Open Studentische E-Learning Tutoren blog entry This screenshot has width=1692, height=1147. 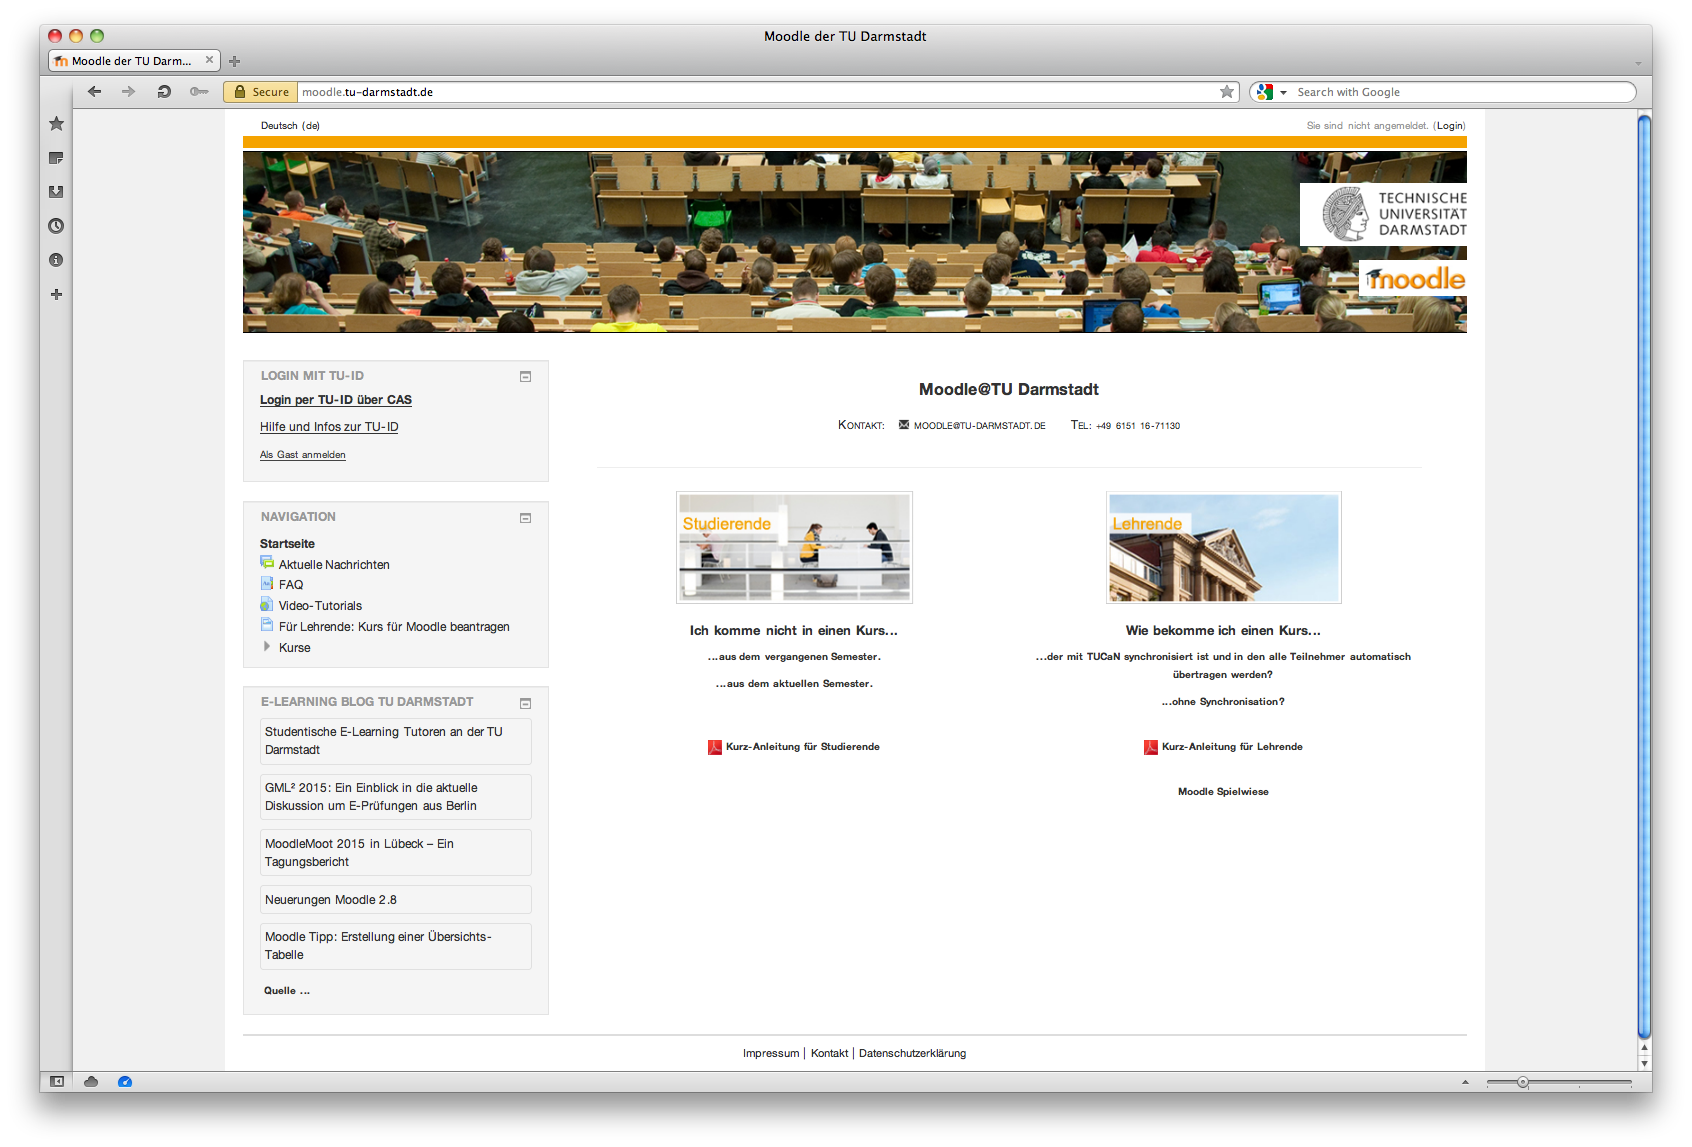coord(395,741)
